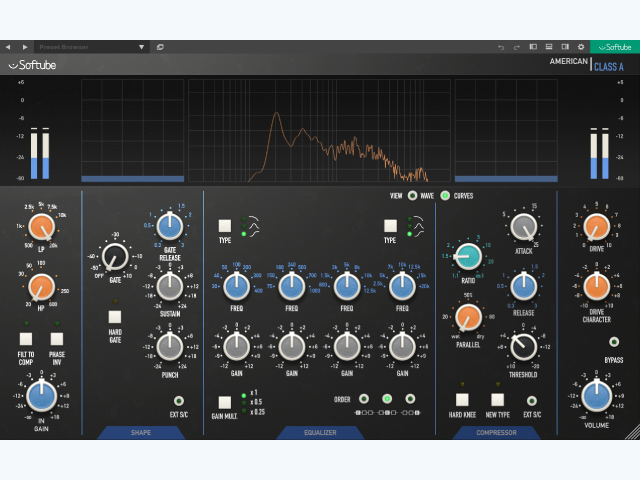
Task: Click the IN GAIN knob
Action: [41, 396]
